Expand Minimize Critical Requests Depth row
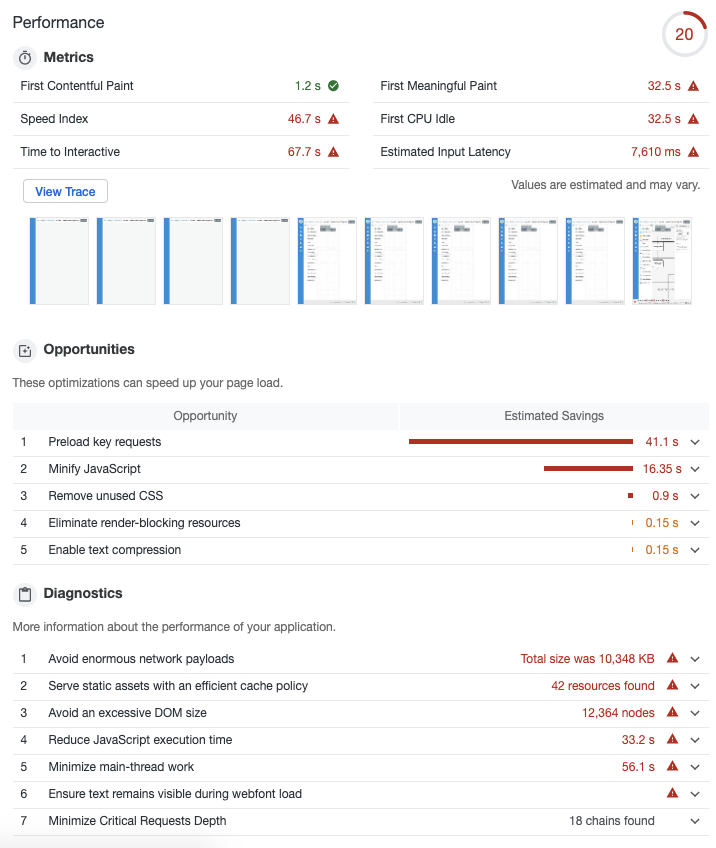 tap(694, 821)
